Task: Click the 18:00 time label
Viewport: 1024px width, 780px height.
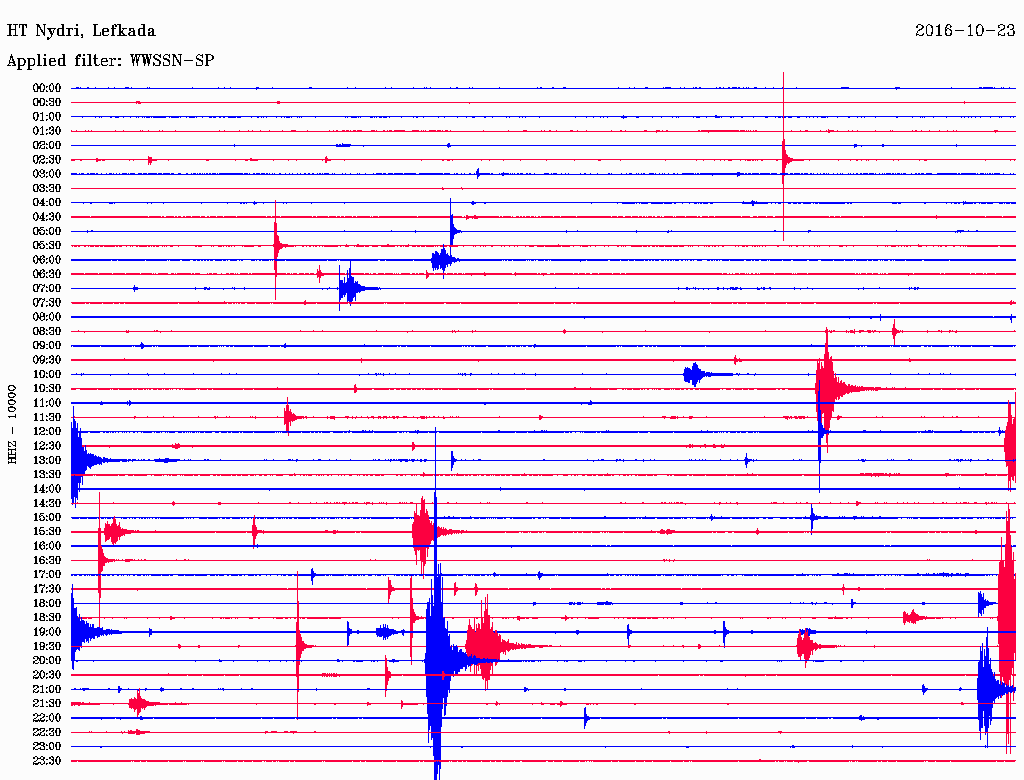Action: pos(47,604)
